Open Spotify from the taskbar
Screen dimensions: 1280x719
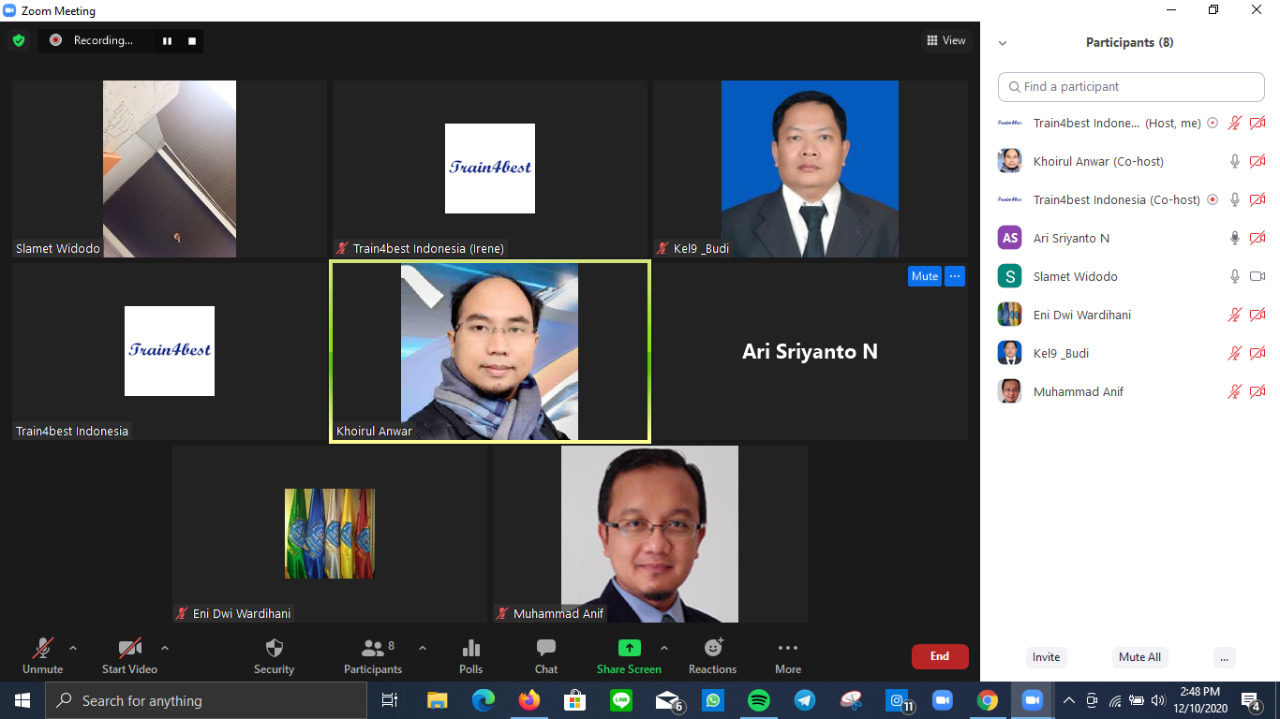(x=759, y=701)
